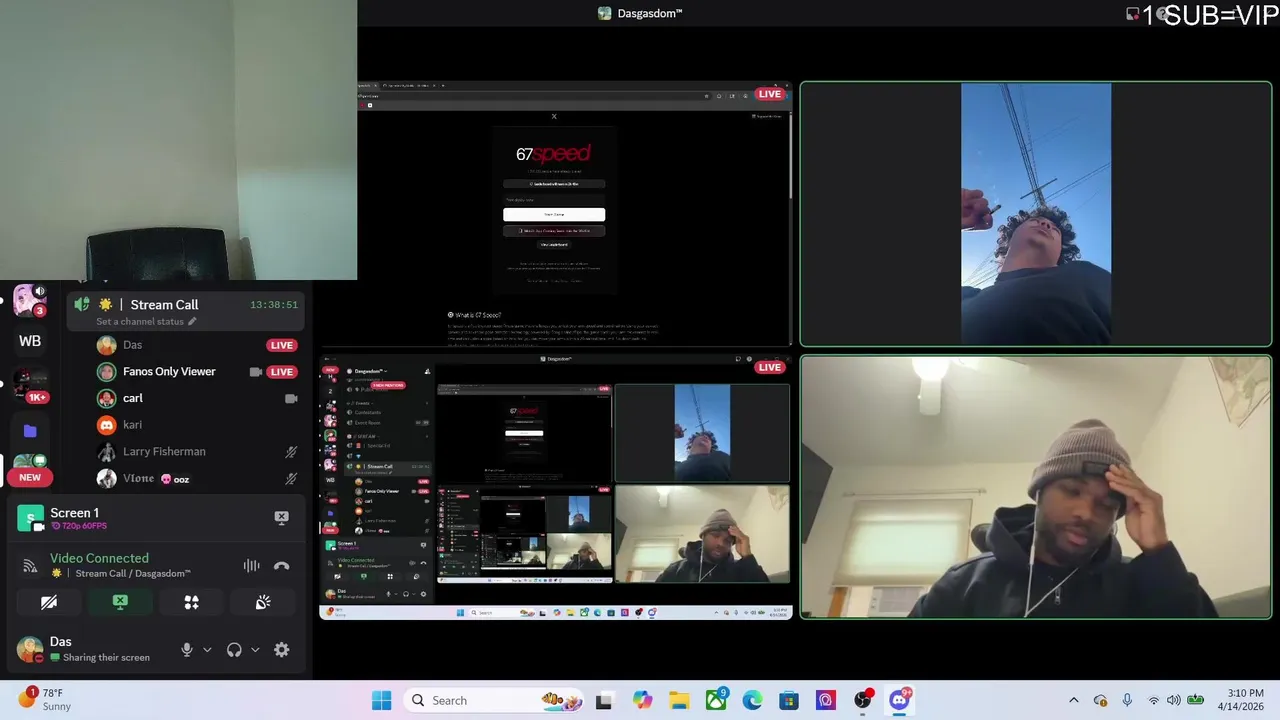Open the soundboard button
This screenshot has width=1280, height=720.
pos(263,602)
